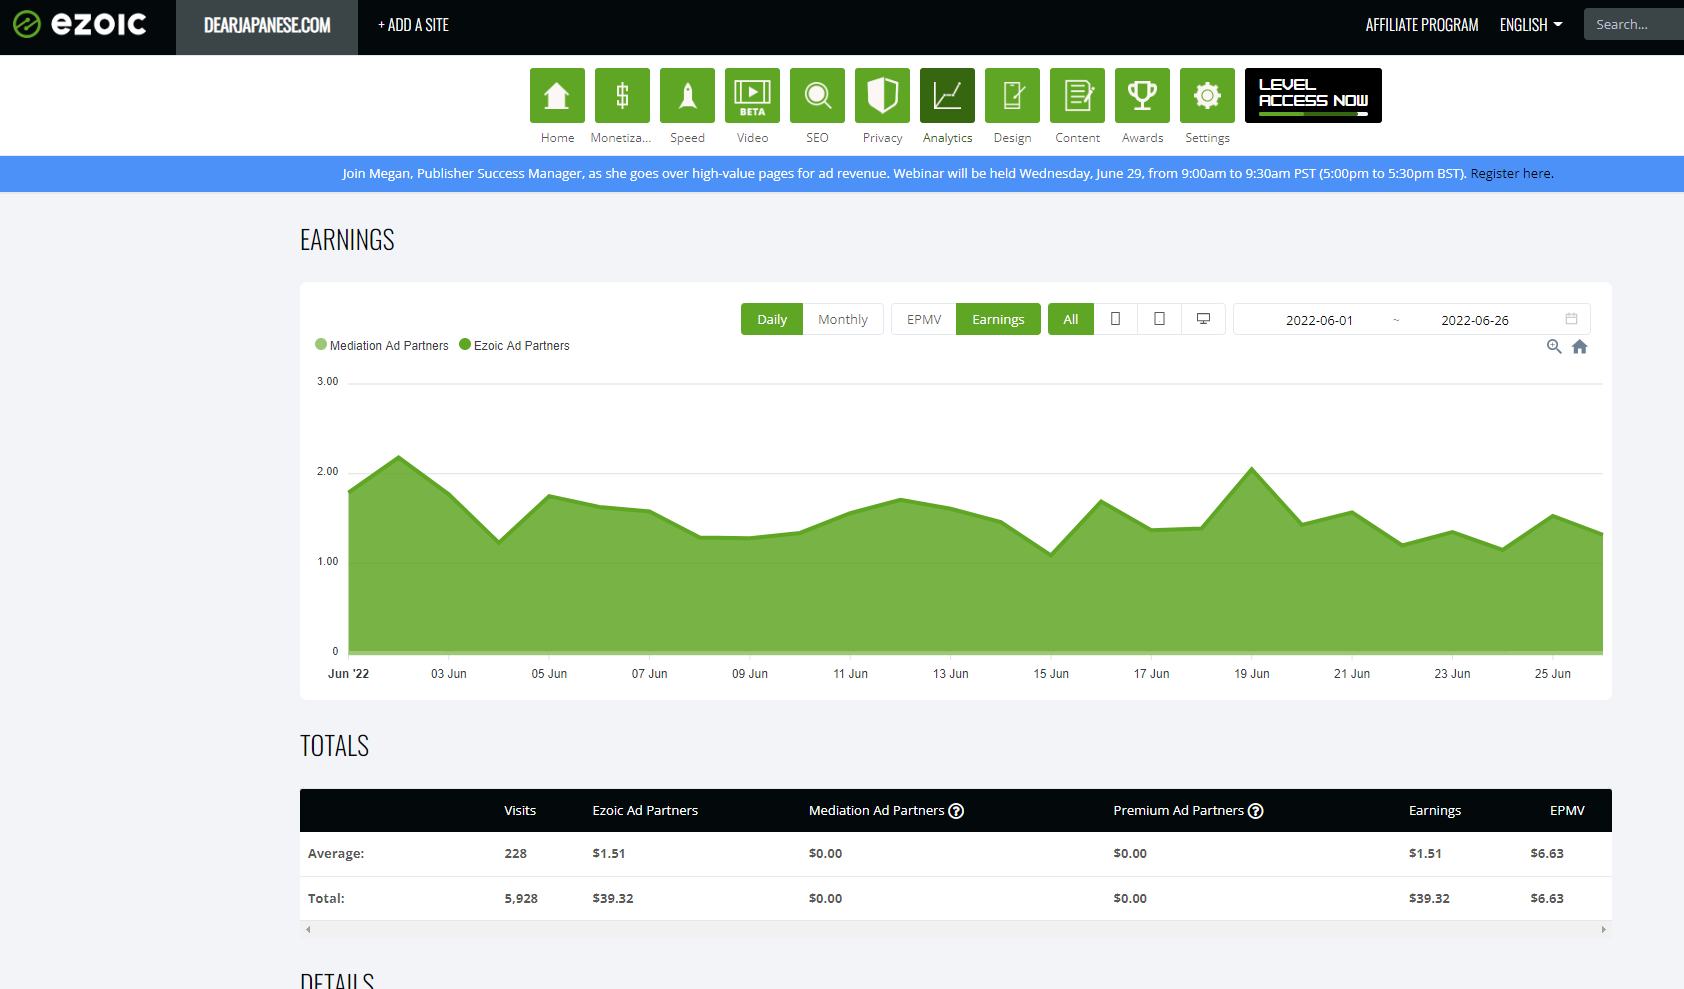Click the Earnings column header

click(x=1435, y=811)
